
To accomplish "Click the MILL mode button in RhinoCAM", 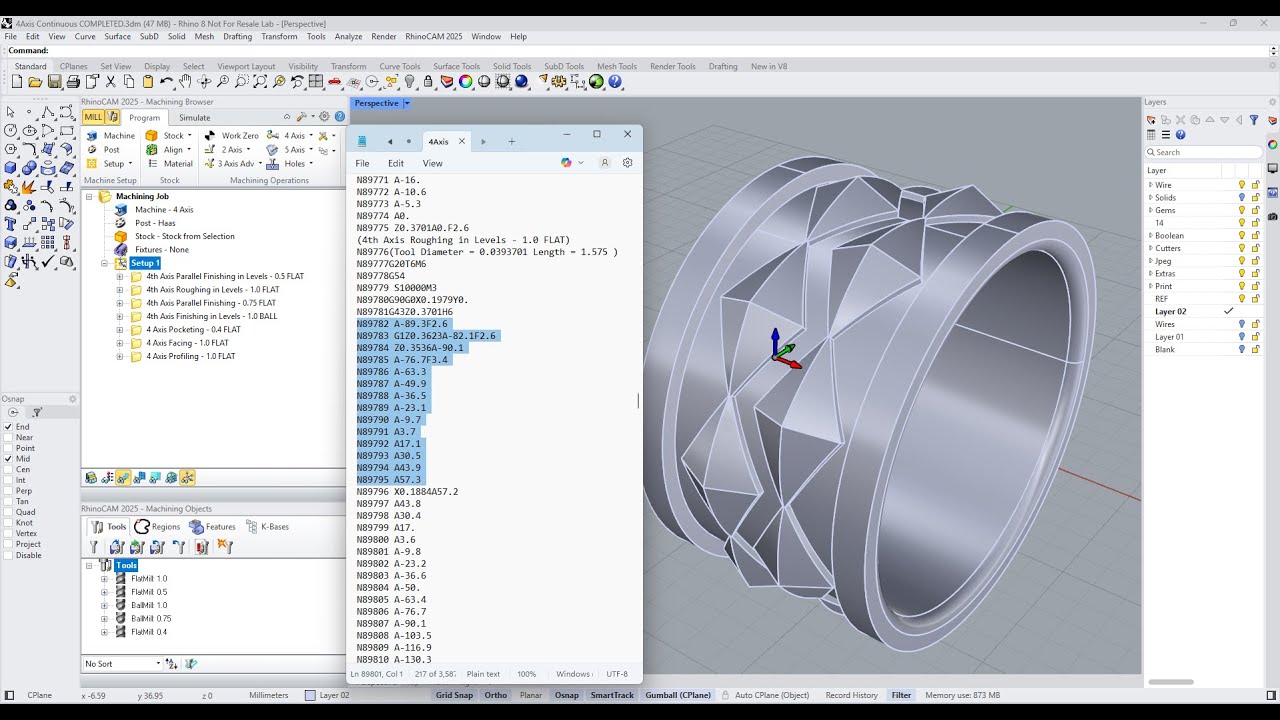I will pyautogui.click(x=94, y=117).
